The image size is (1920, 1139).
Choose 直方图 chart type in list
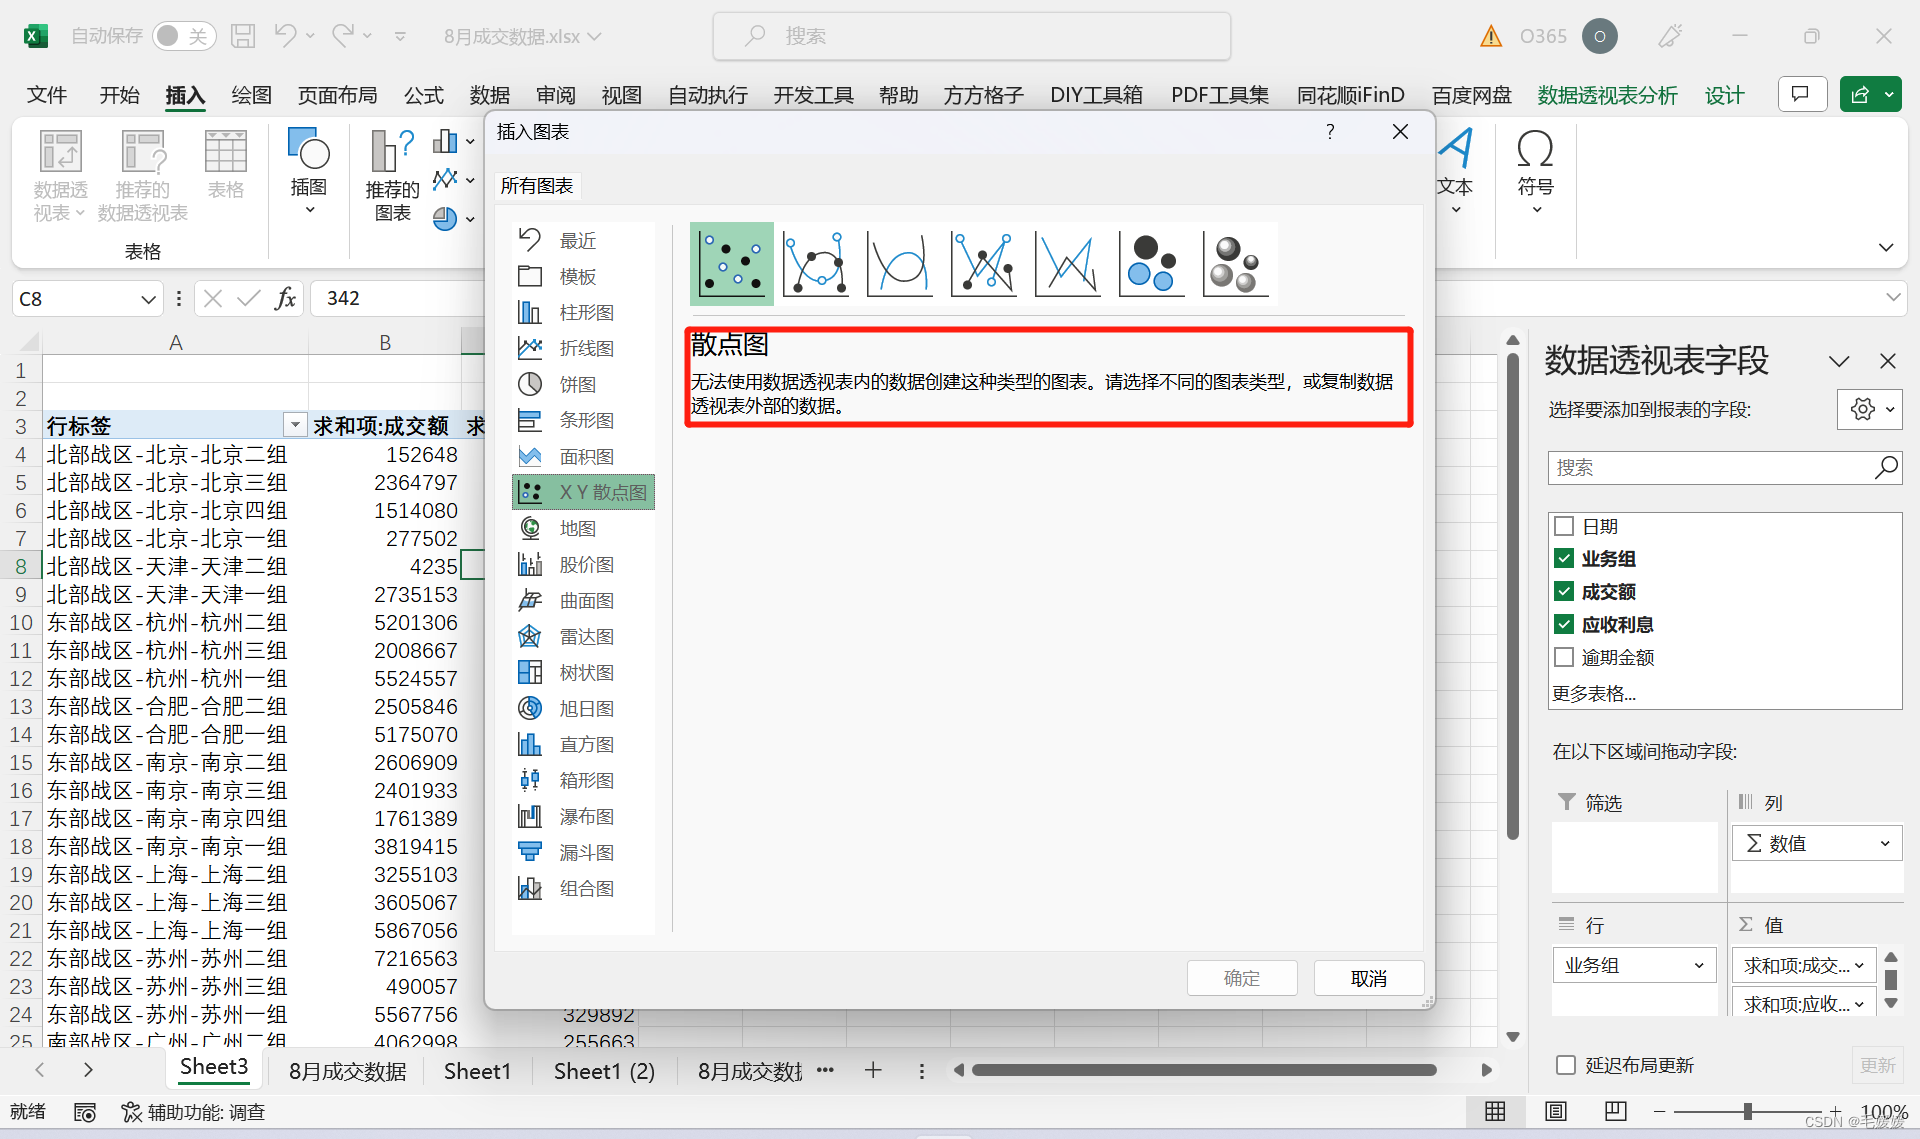point(583,744)
